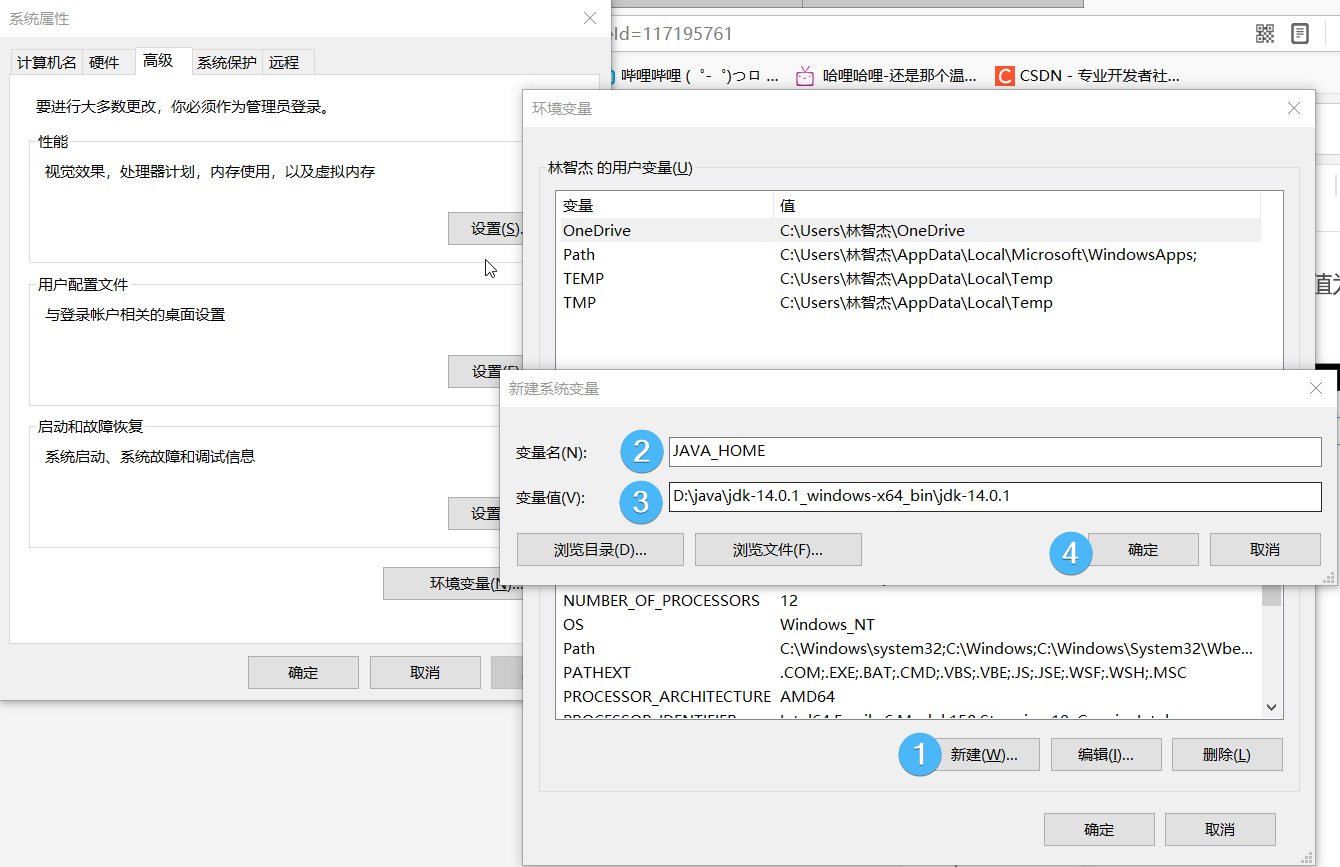Open the pink Bilibili TV bookmark
Image resolution: width=1340 pixels, height=867 pixels.
(805, 76)
